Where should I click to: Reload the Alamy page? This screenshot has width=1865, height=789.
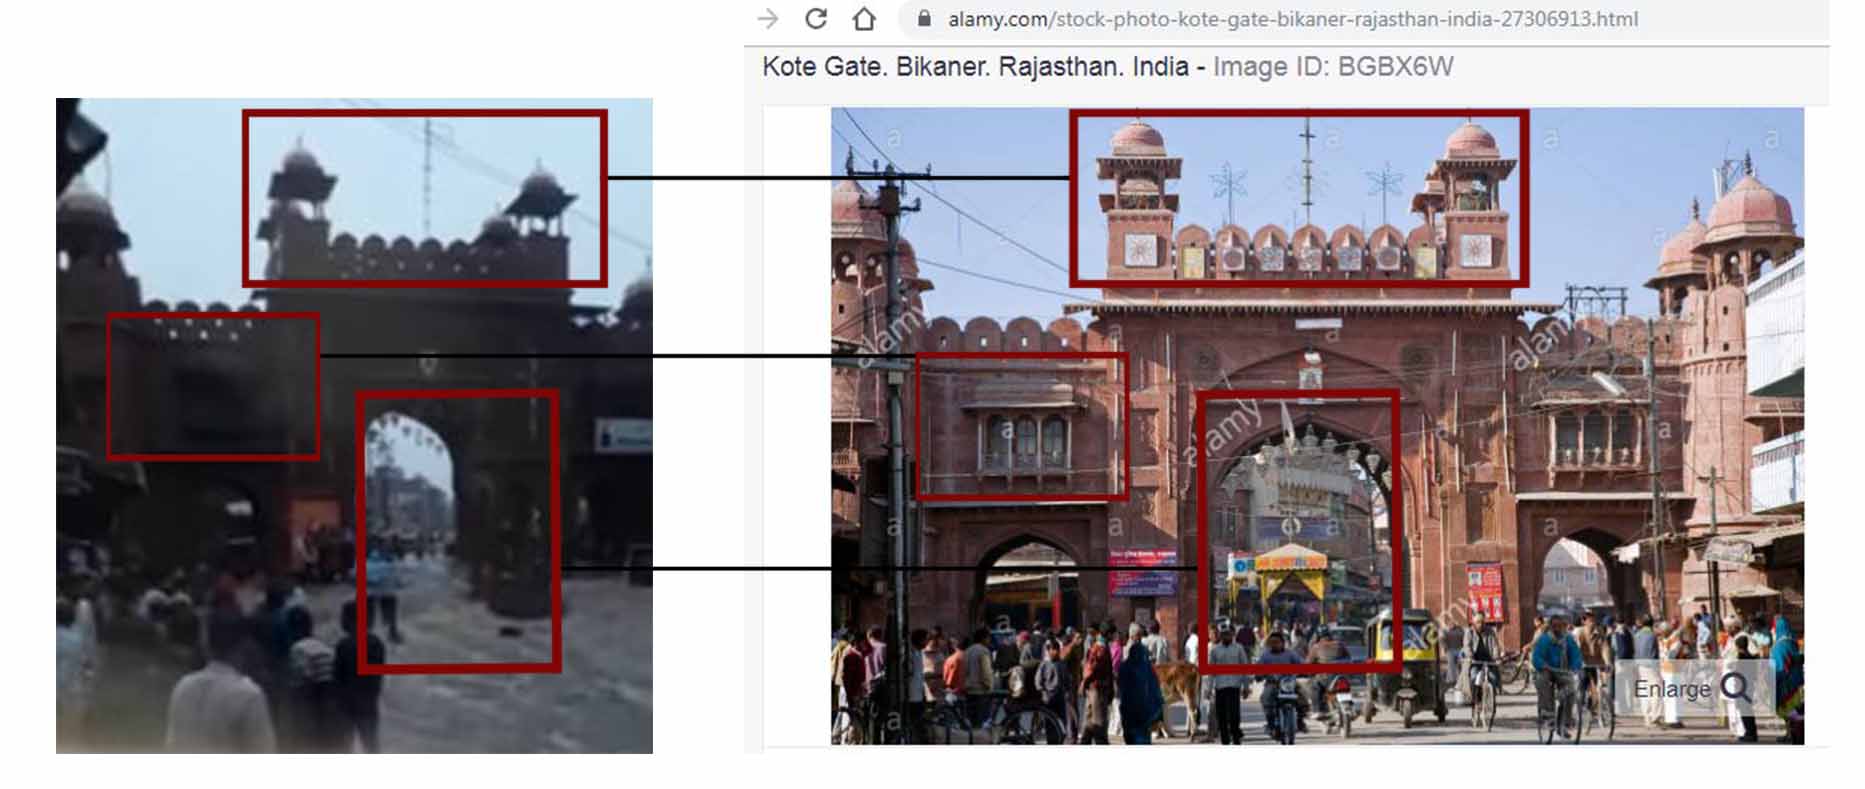click(x=816, y=19)
